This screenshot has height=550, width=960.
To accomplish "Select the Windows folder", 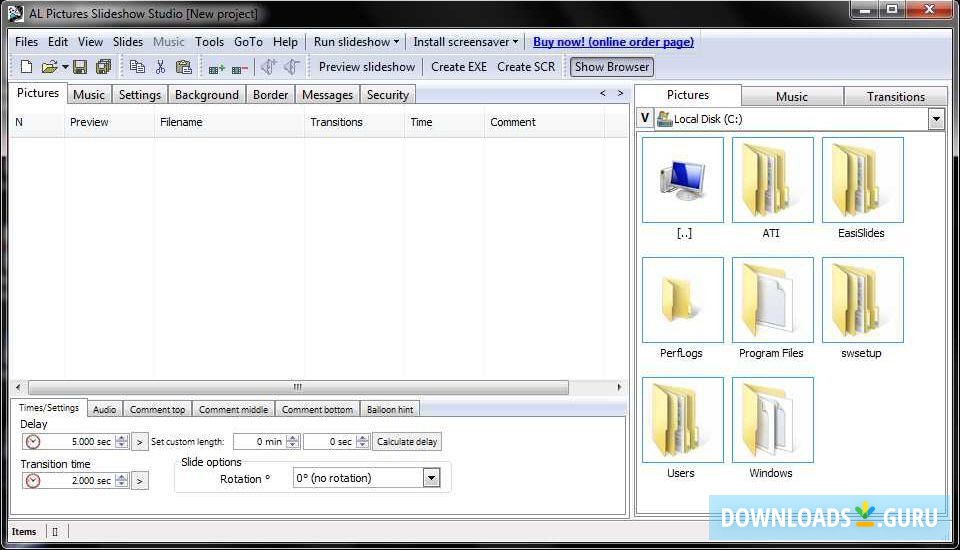I will [773, 420].
